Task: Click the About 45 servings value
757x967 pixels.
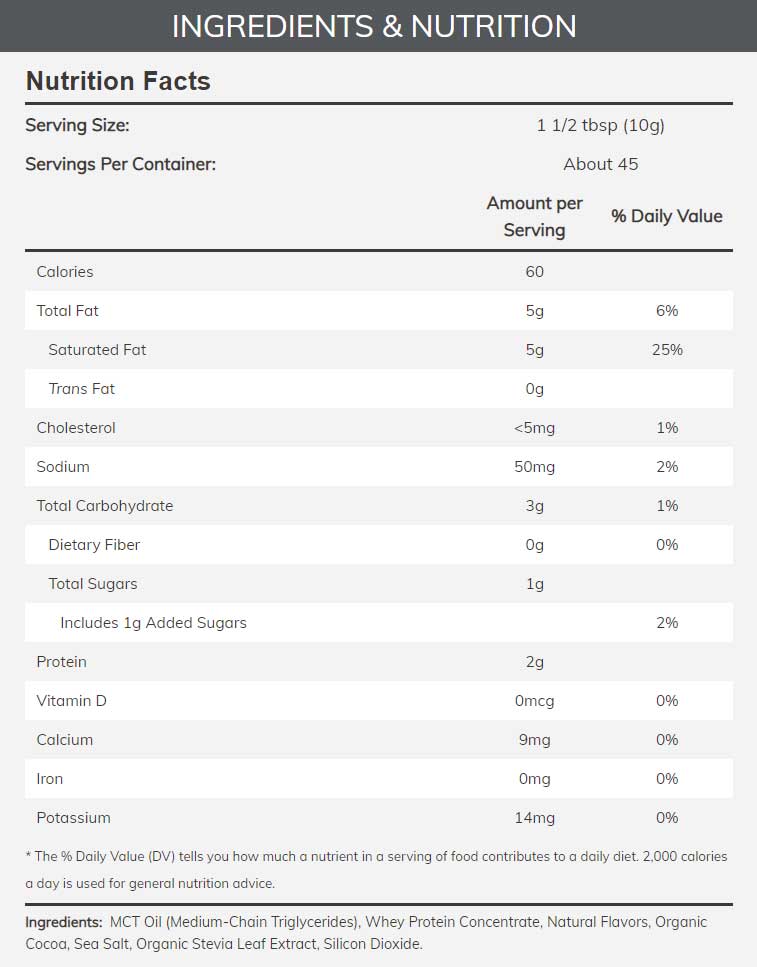Action: tap(600, 164)
